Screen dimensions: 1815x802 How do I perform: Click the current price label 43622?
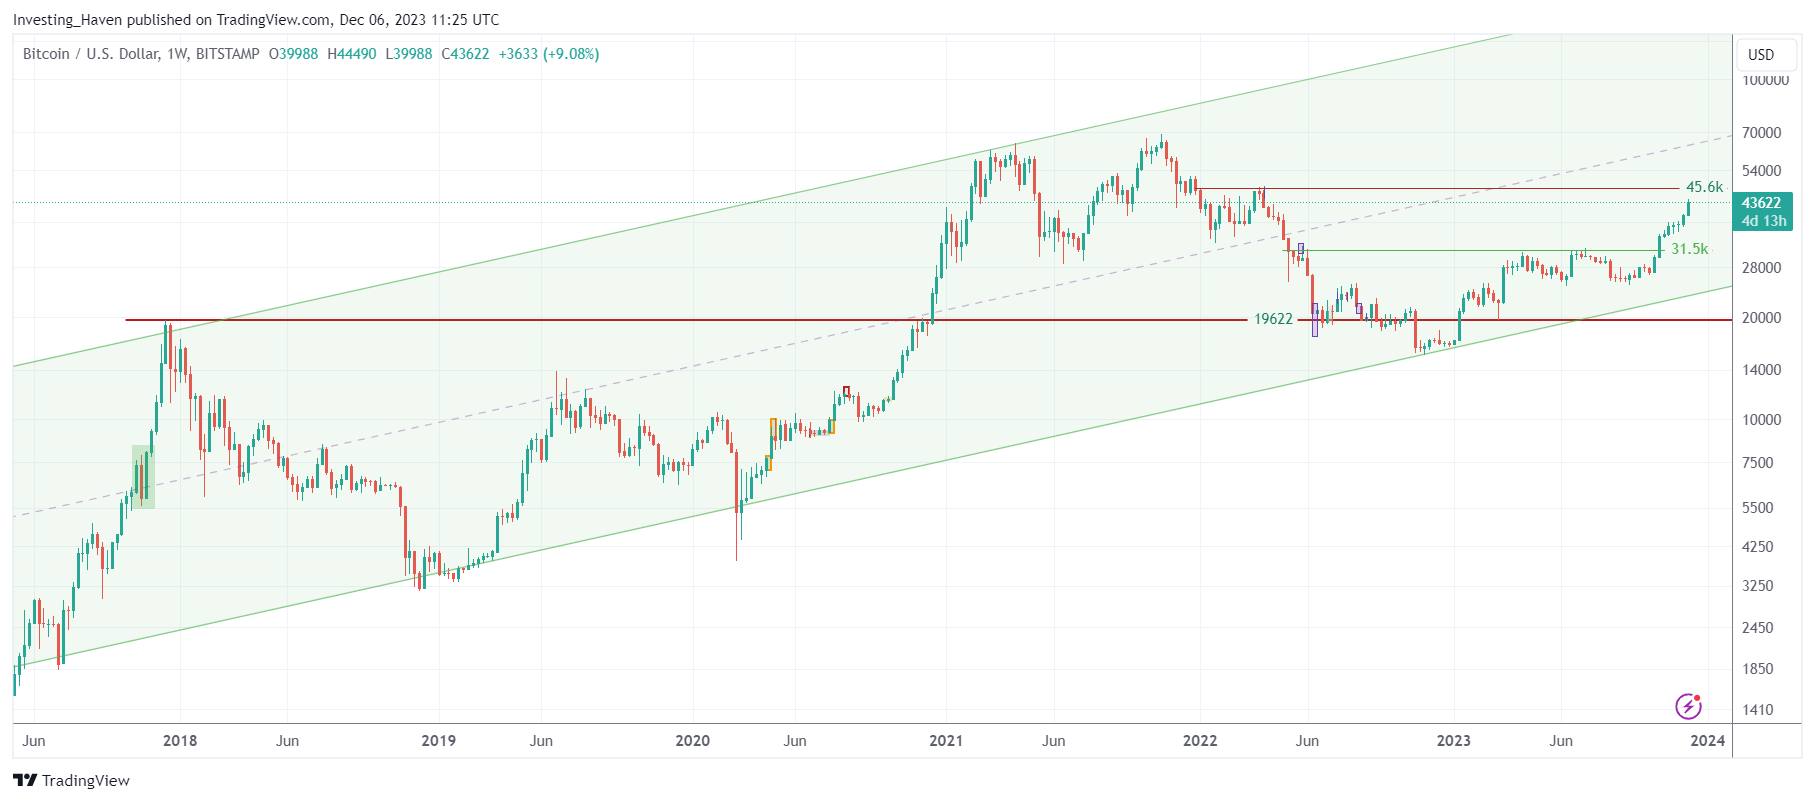pos(1762,203)
